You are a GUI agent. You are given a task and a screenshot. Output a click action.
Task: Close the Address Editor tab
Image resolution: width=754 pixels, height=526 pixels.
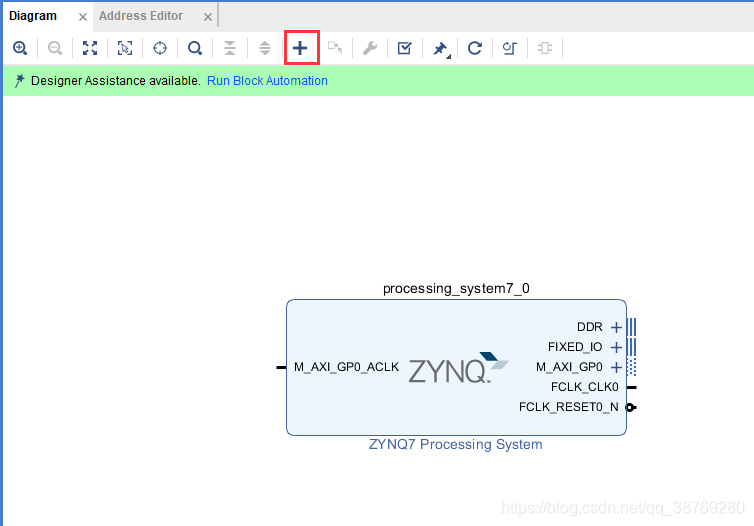click(x=208, y=17)
